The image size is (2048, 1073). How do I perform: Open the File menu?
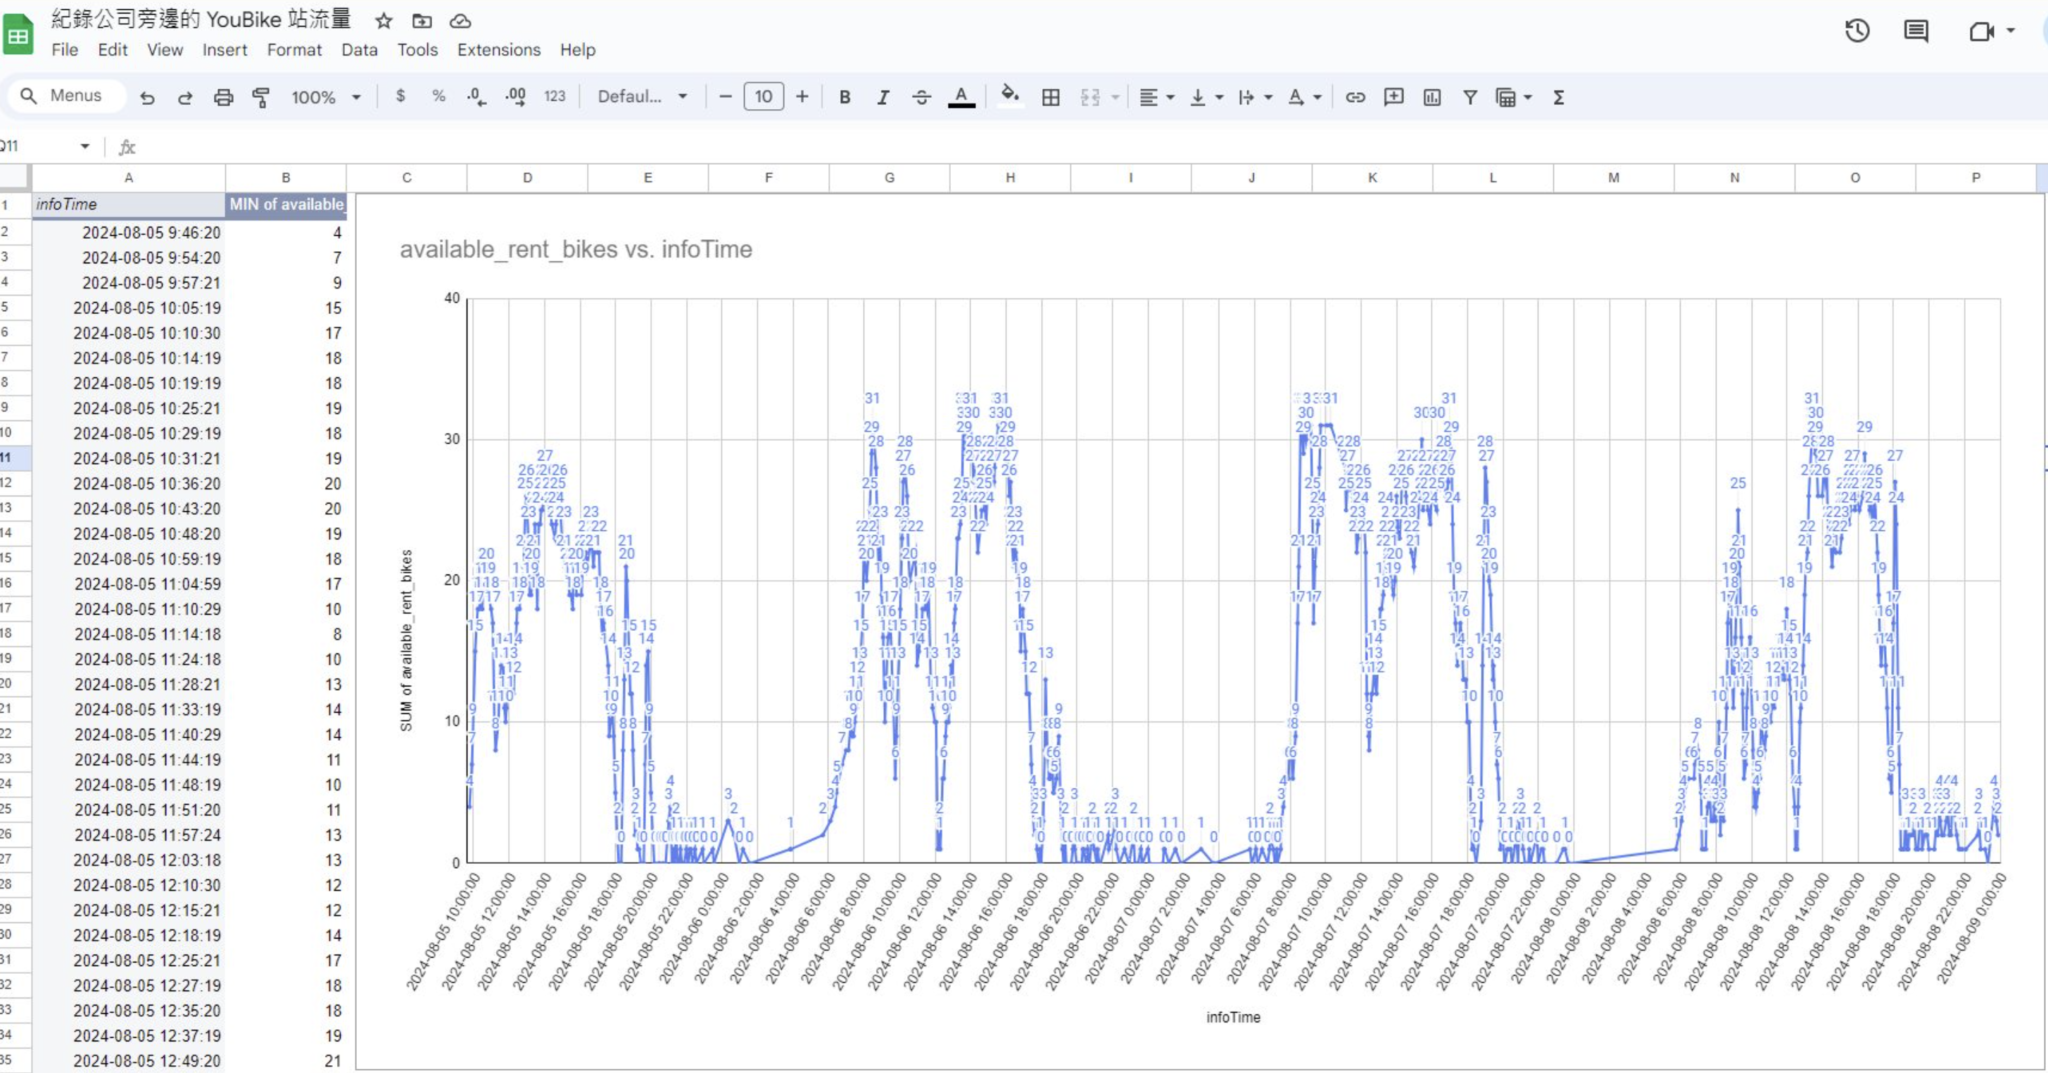(x=65, y=50)
